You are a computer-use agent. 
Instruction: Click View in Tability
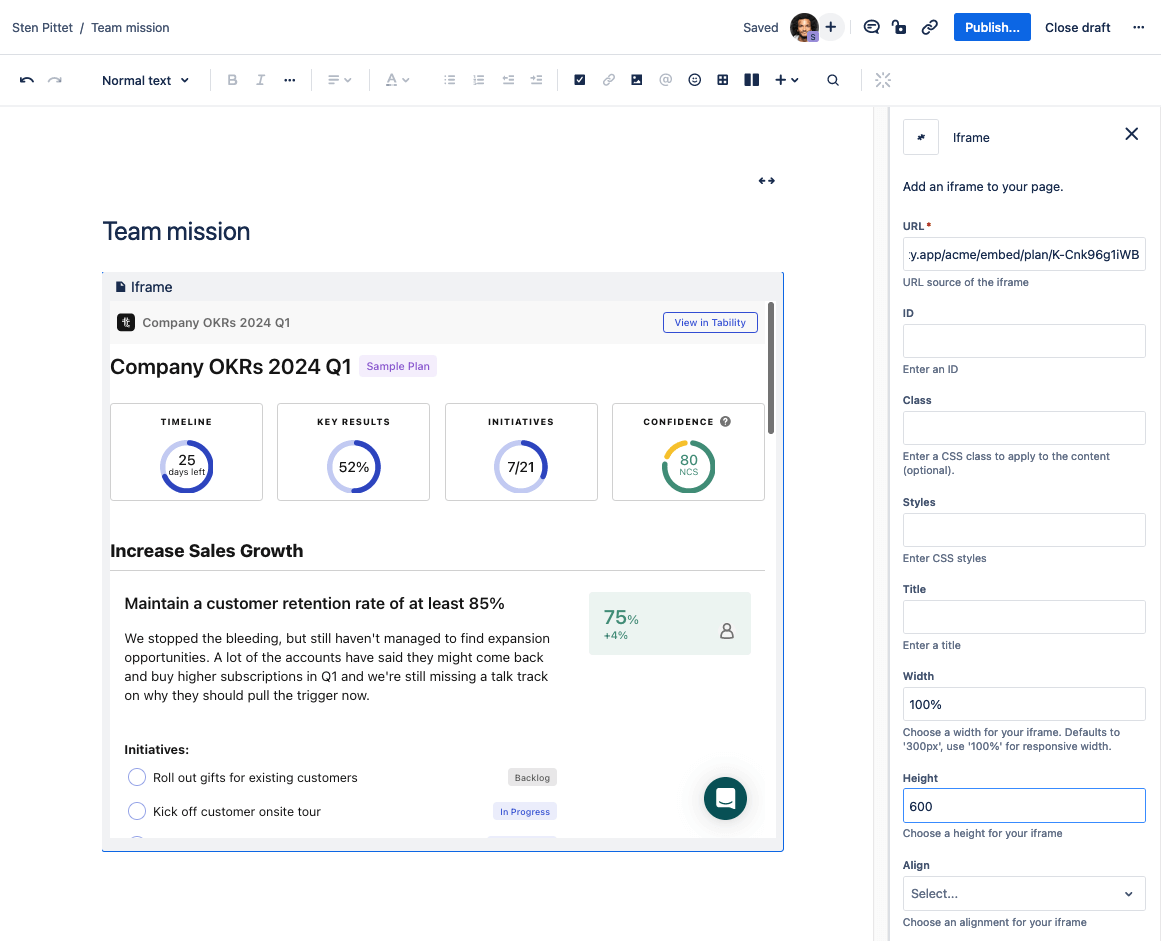pos(710,322)
